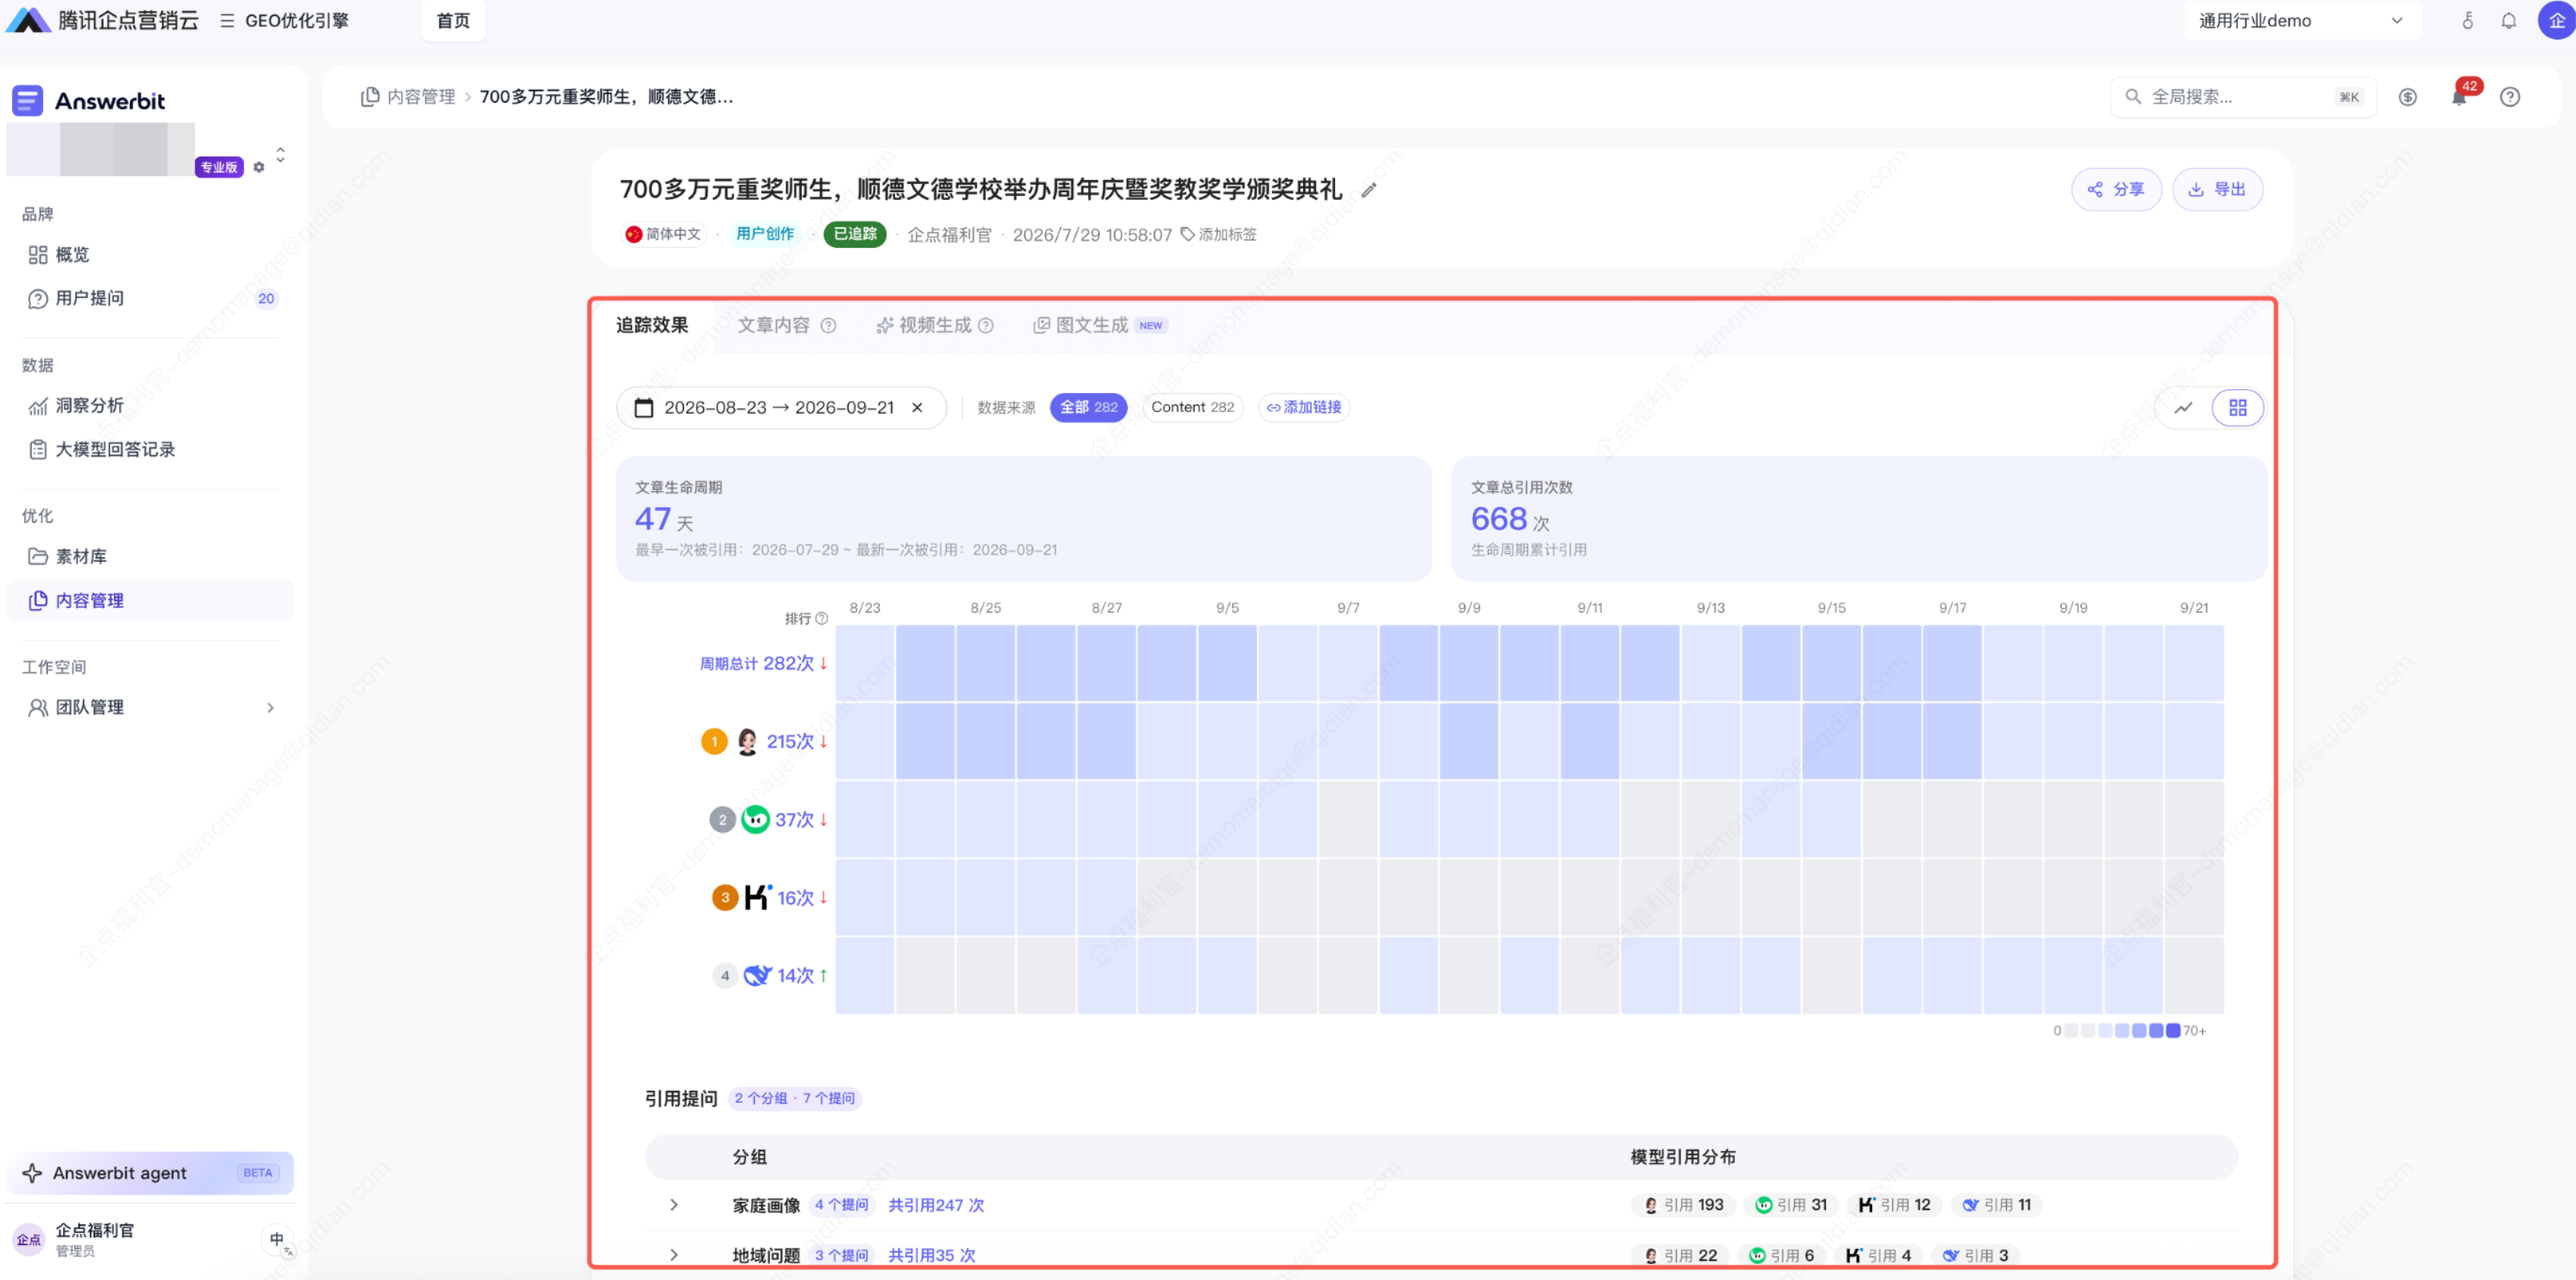This screenshot has height=1280, width=2576.
Task: Click the 导出 export button
Action: [x=2217, y=190]
